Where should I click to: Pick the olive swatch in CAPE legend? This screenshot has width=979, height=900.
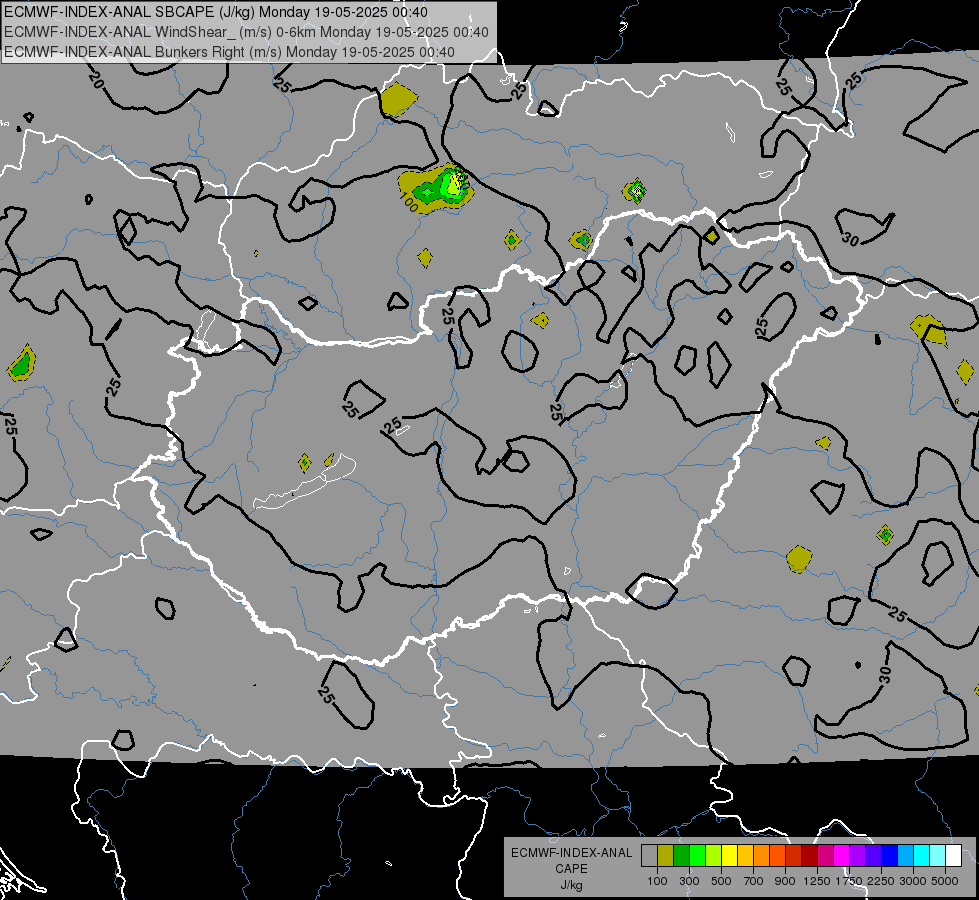tap(666, 856)
